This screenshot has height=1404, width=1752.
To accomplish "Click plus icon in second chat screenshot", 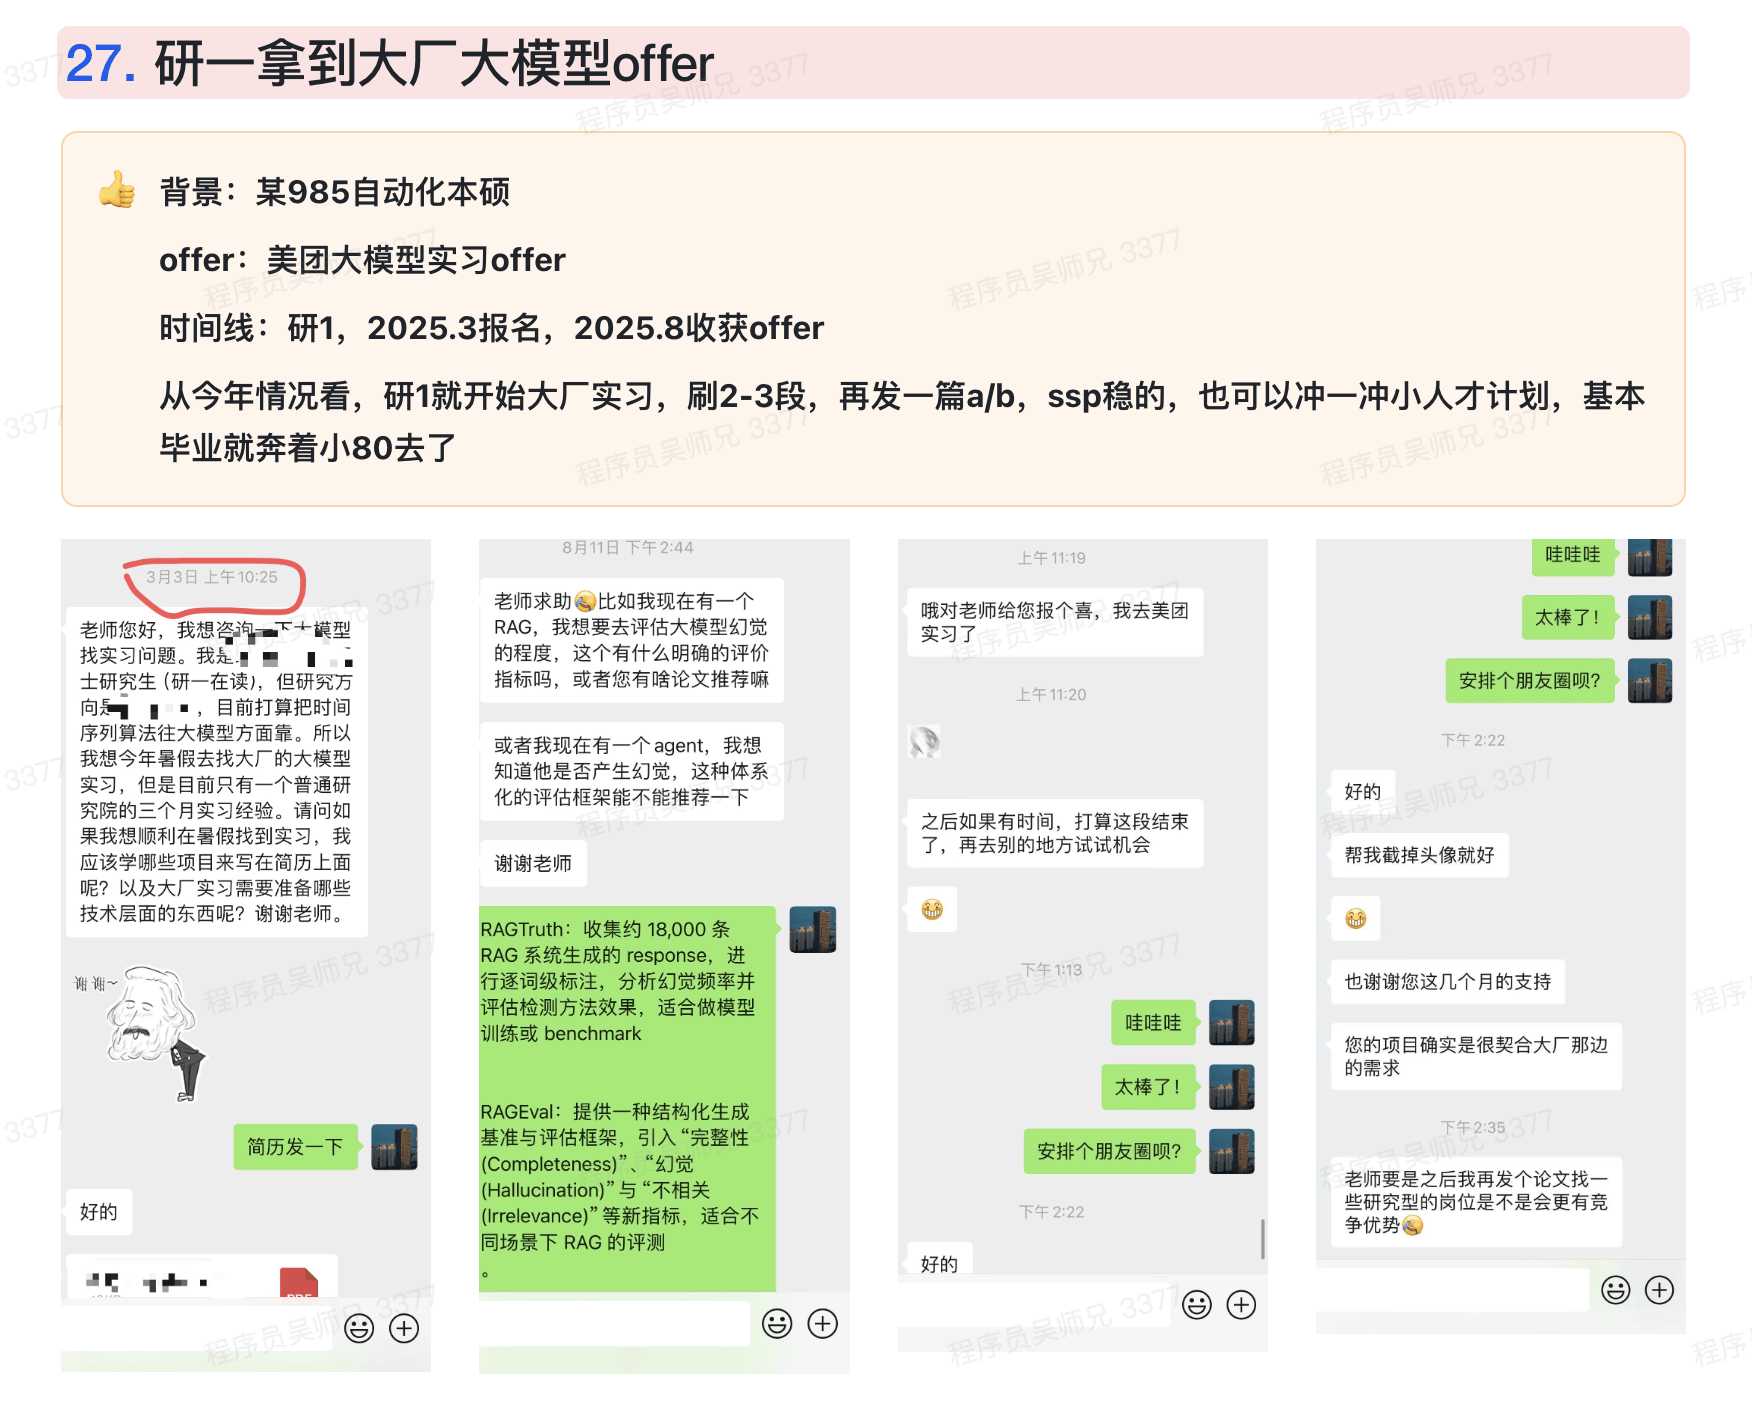I will click(822, 1323).
